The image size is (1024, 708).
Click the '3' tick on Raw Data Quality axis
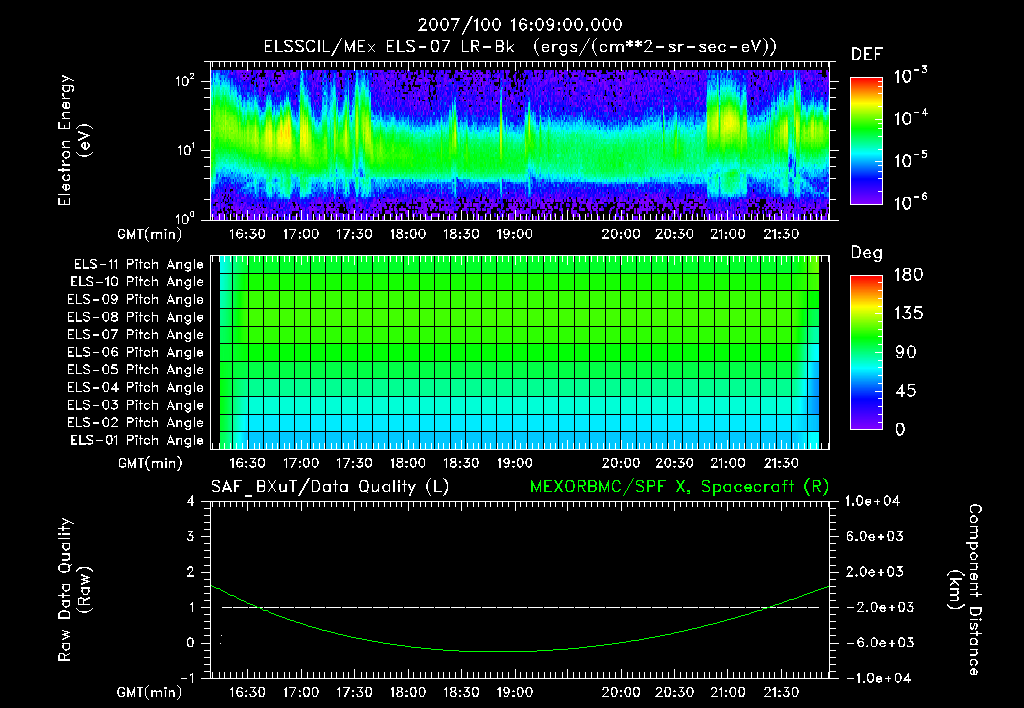191,536
